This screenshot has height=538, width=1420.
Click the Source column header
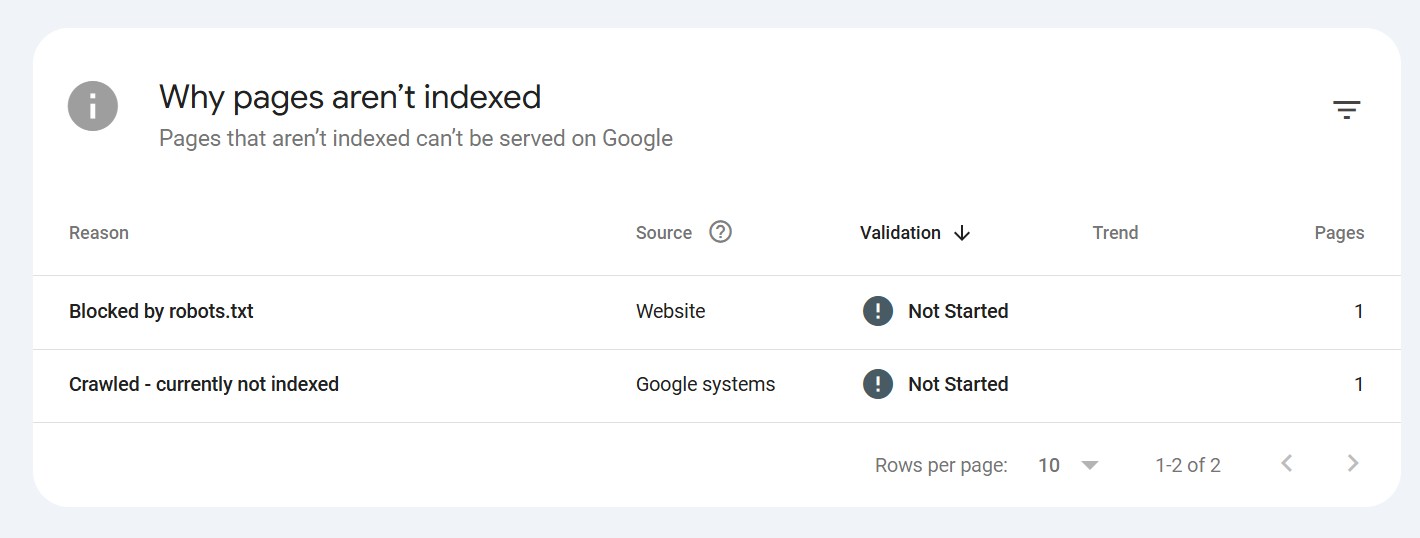pos(664,233)
